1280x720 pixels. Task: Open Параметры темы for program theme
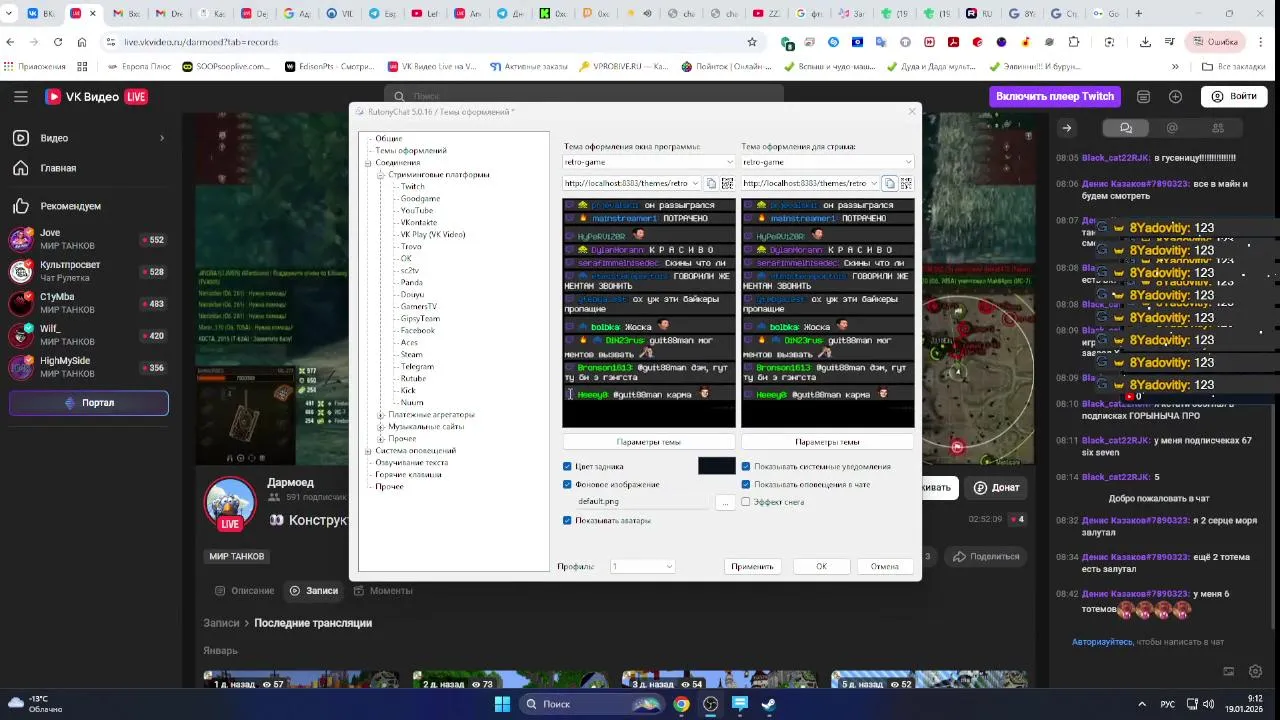[x=648, y=442]
